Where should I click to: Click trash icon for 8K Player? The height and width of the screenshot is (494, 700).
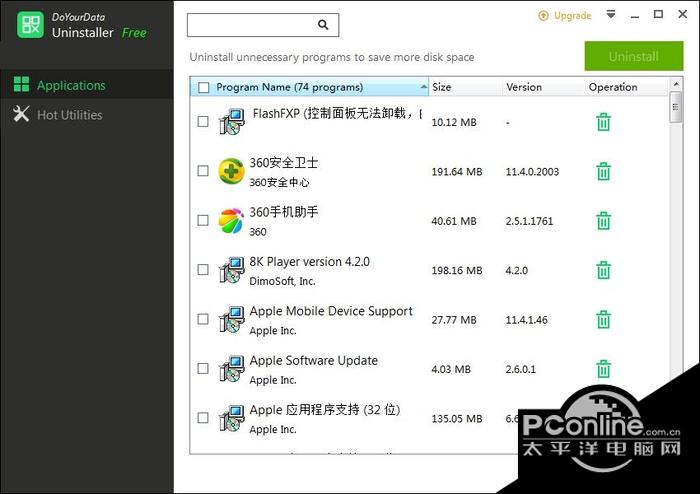click(603, 270)
